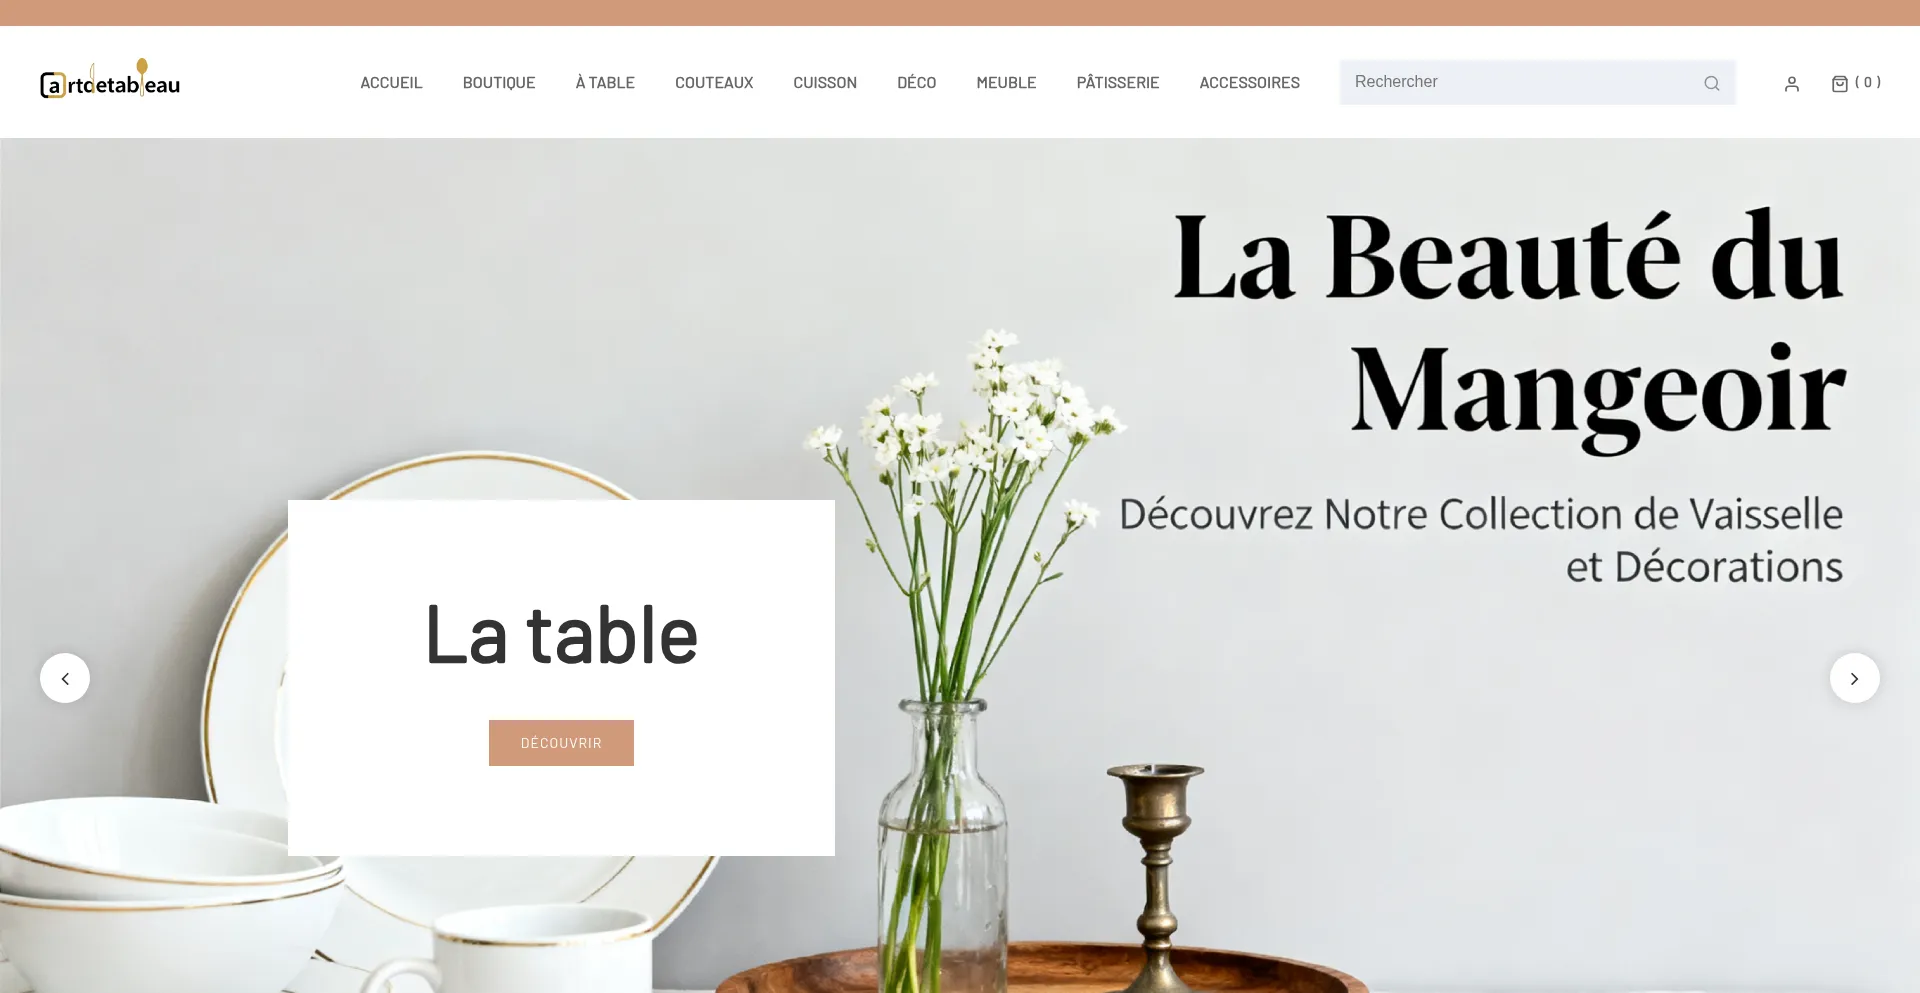Go to the CUISSON category
1920x993 pixels.
(x=825, y=83)
